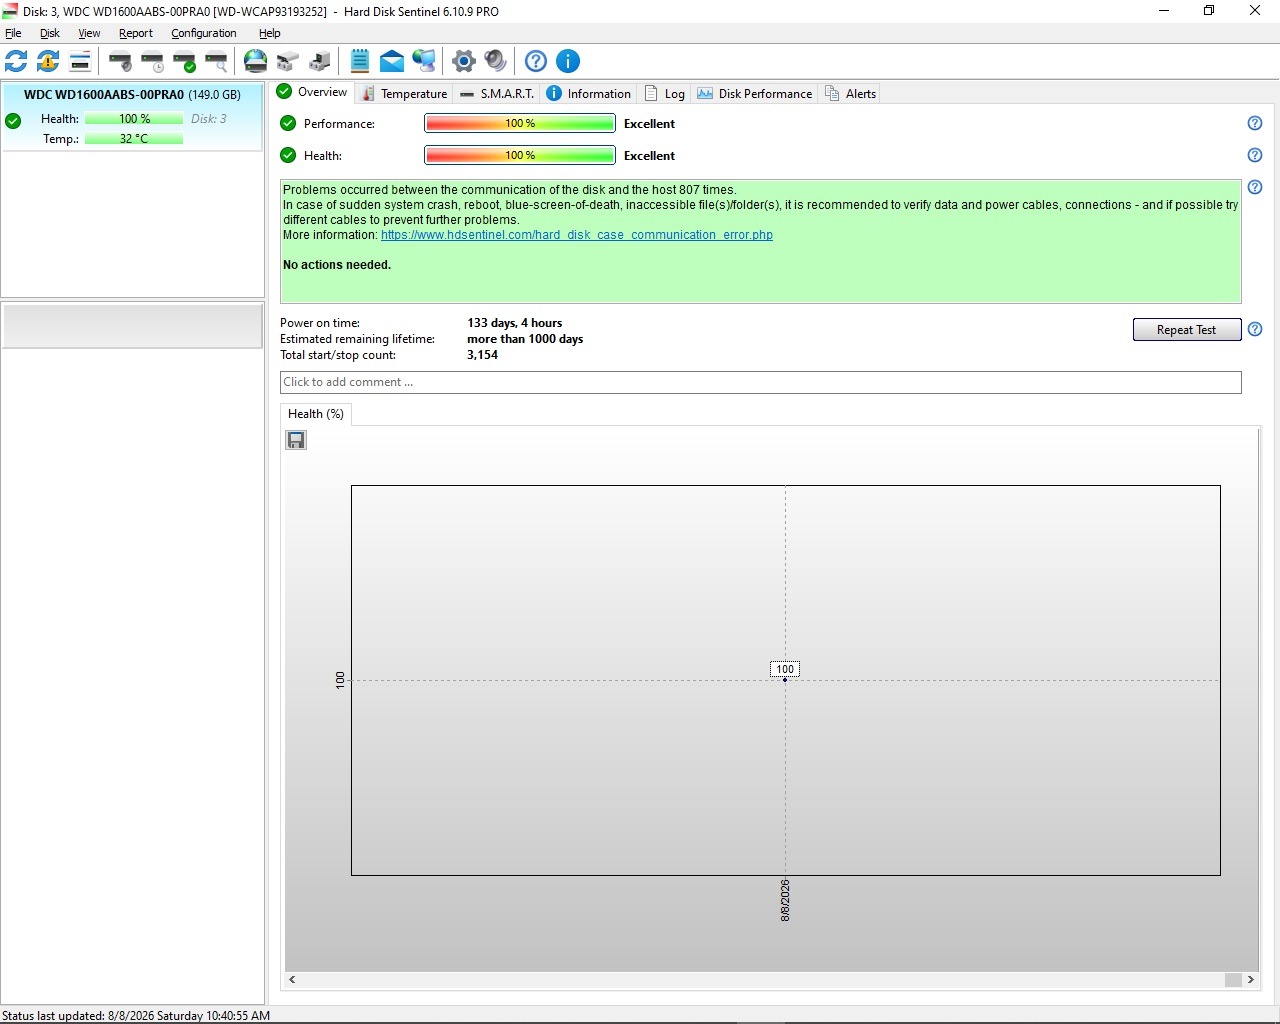Switch to the Disk Performance tab
This screenshot has height=1024, width=1280.
tap(754, 94)
